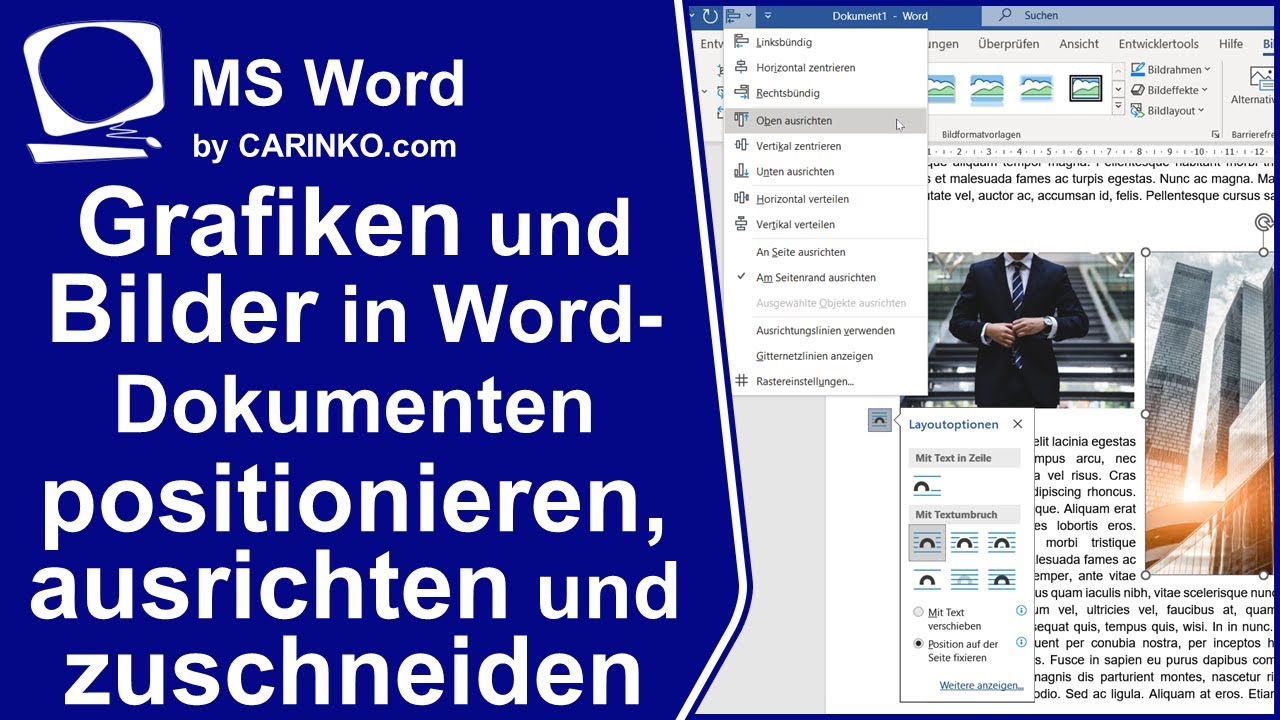Select the Vor den Text wrap option
The height and width of the screenshot is (720, 1280).
coord(1001,579)
